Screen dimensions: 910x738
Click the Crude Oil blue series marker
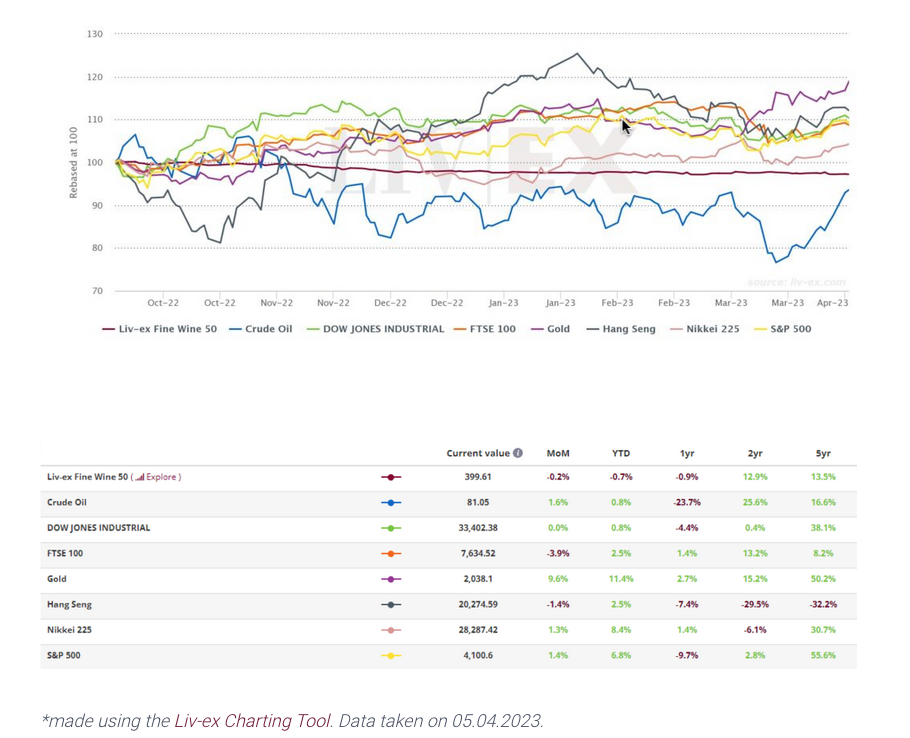391,503
